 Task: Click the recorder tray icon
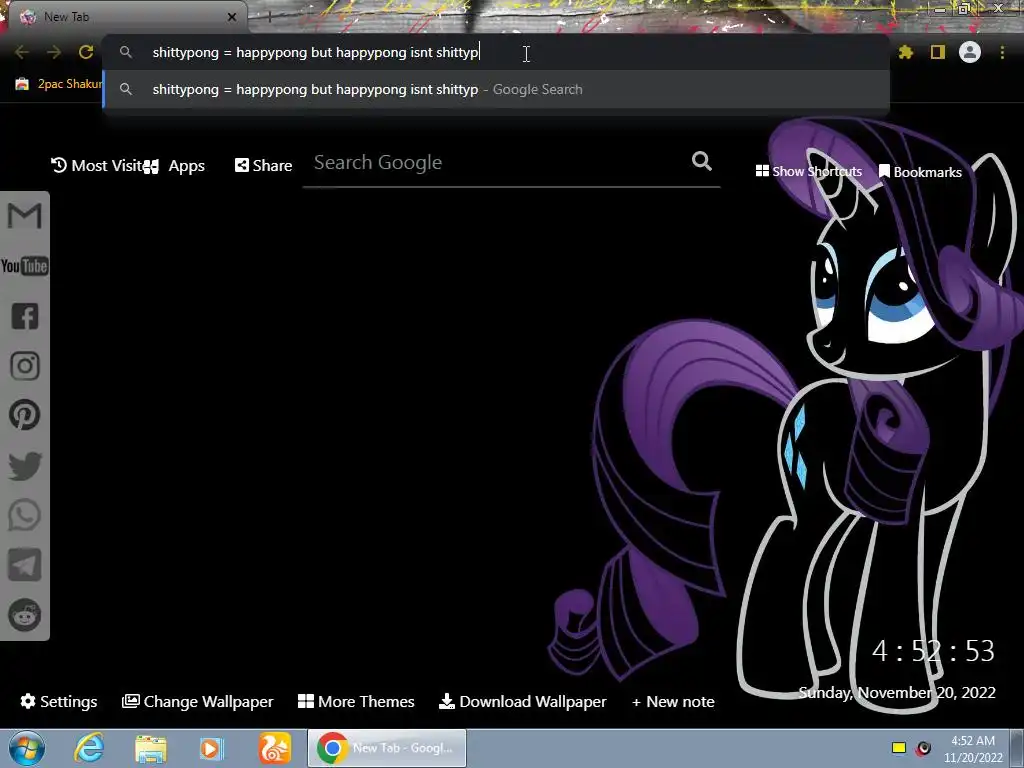pyautogui.click(x=923, y=748)
